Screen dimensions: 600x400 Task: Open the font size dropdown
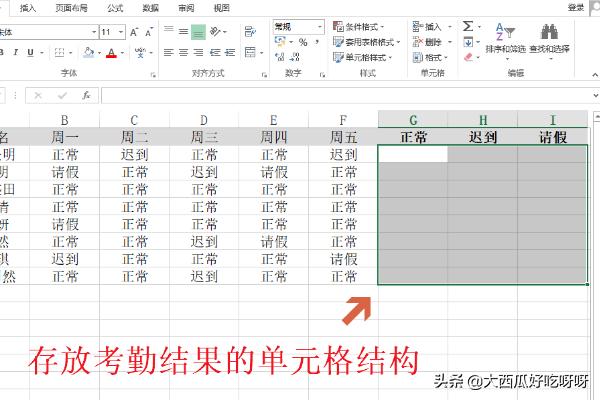click(x=120, y=32)
